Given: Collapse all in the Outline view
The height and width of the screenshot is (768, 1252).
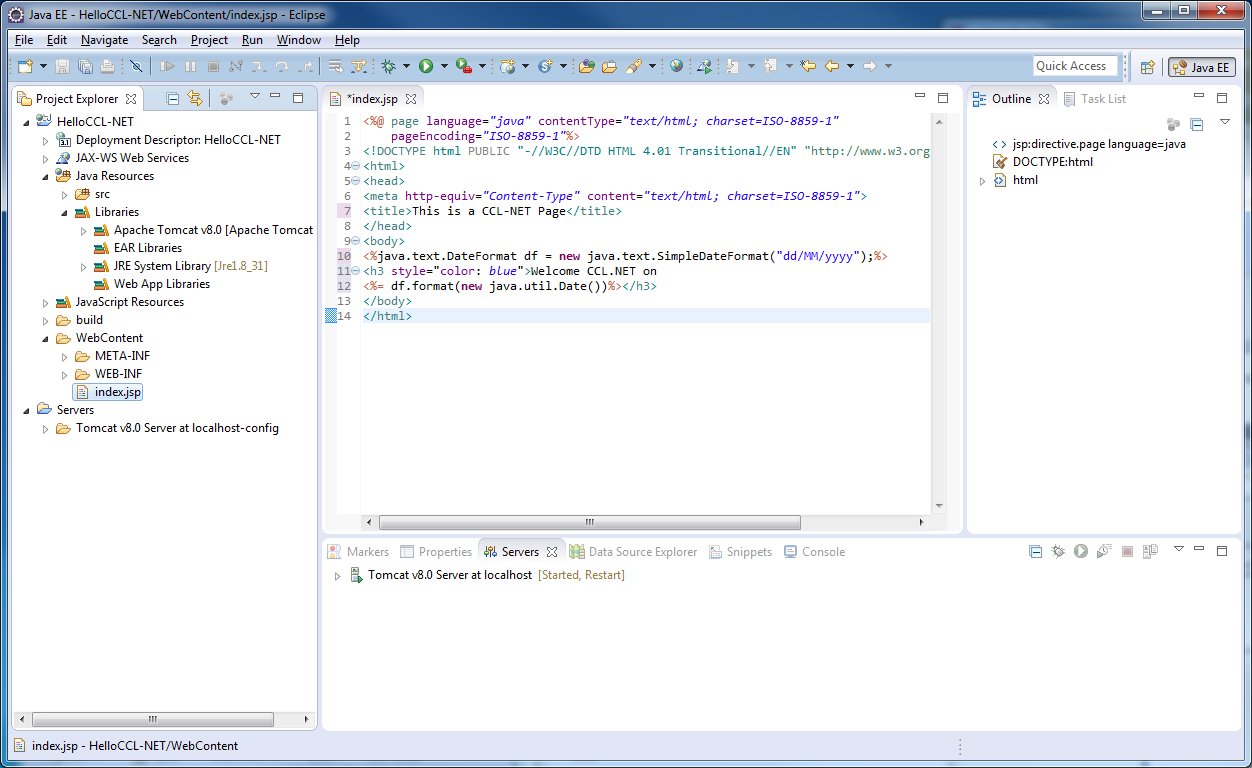Looking at the screenshot, I should coord(1196,124).
